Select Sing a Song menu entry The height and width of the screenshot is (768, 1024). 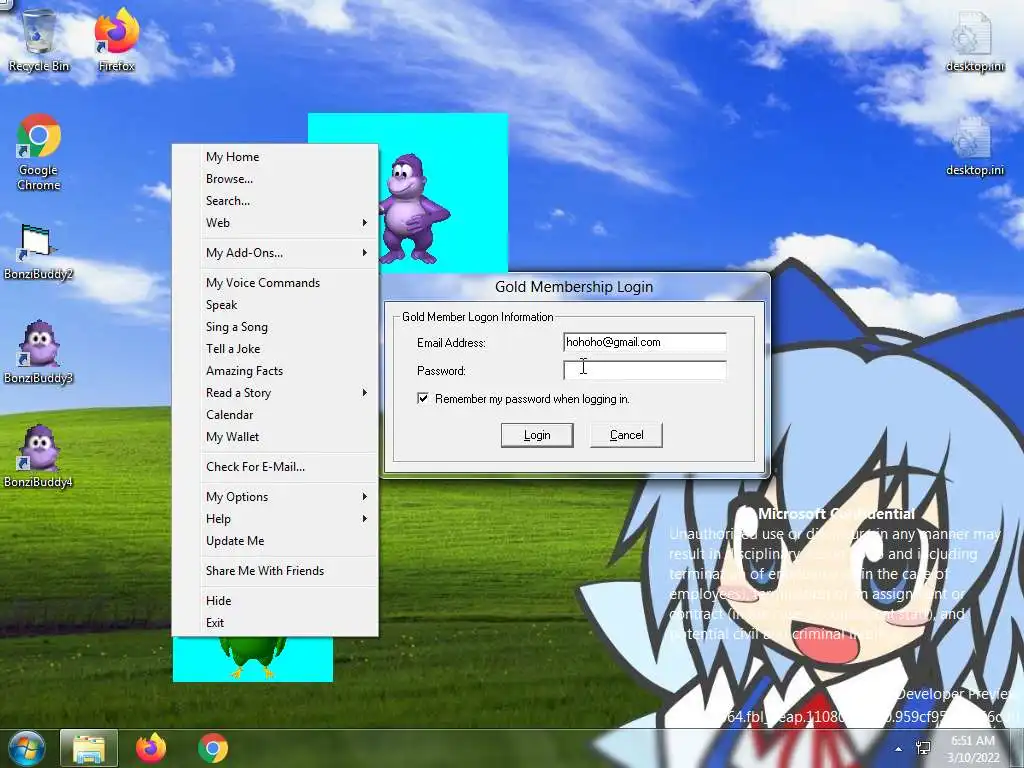(287, 327)
